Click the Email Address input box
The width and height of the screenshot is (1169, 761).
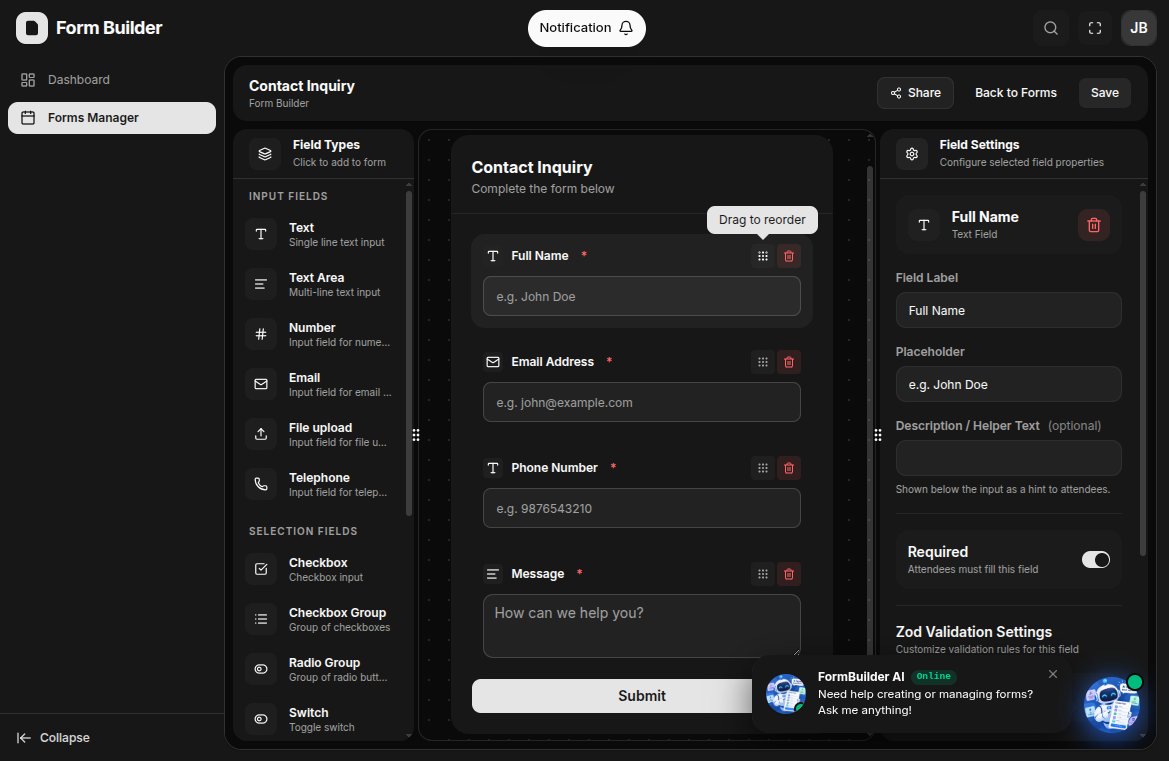coord(642,402)
